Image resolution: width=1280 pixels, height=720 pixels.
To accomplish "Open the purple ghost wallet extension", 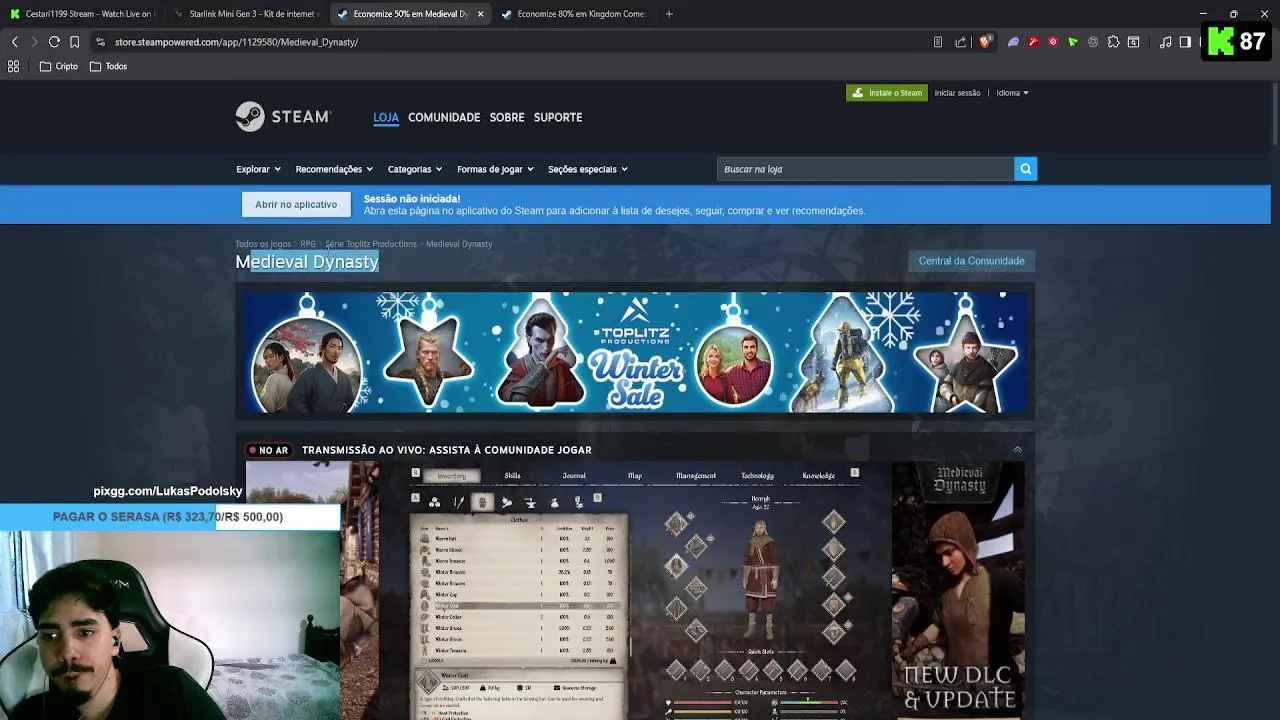I will 1013,42.
